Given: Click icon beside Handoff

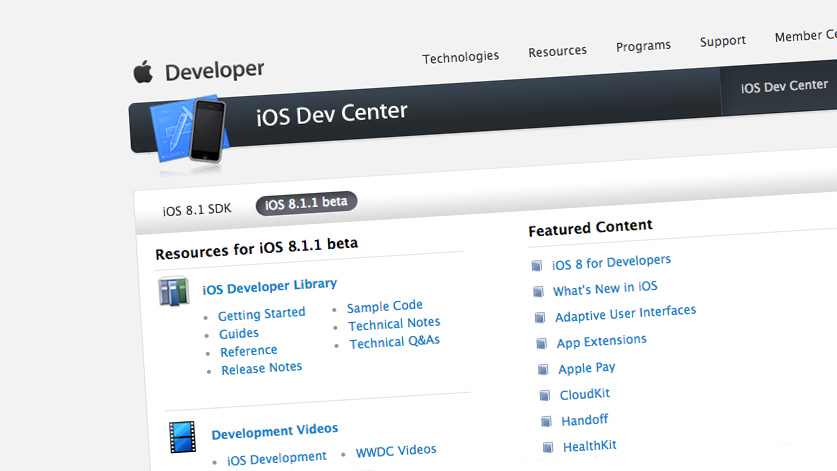Looking at the screenshot, I should (546, 421).
